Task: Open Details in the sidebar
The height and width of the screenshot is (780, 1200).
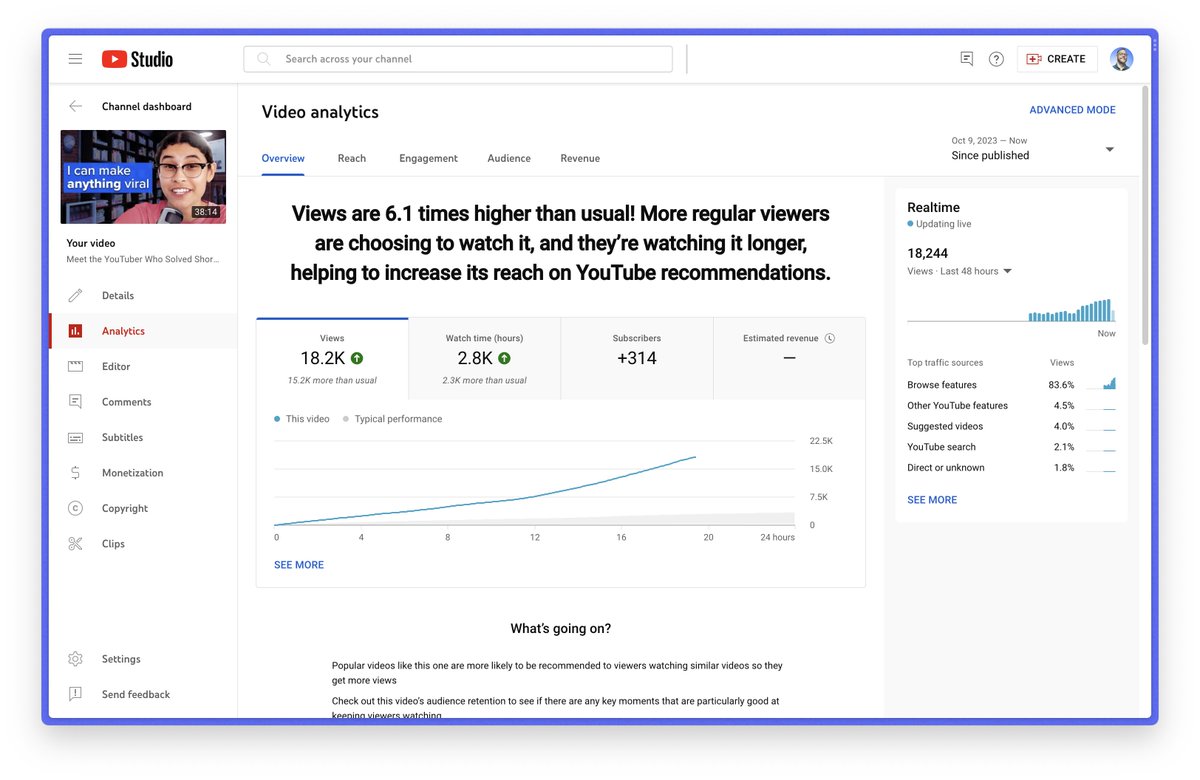Action: pyautogui.click(x=143, y=296)
